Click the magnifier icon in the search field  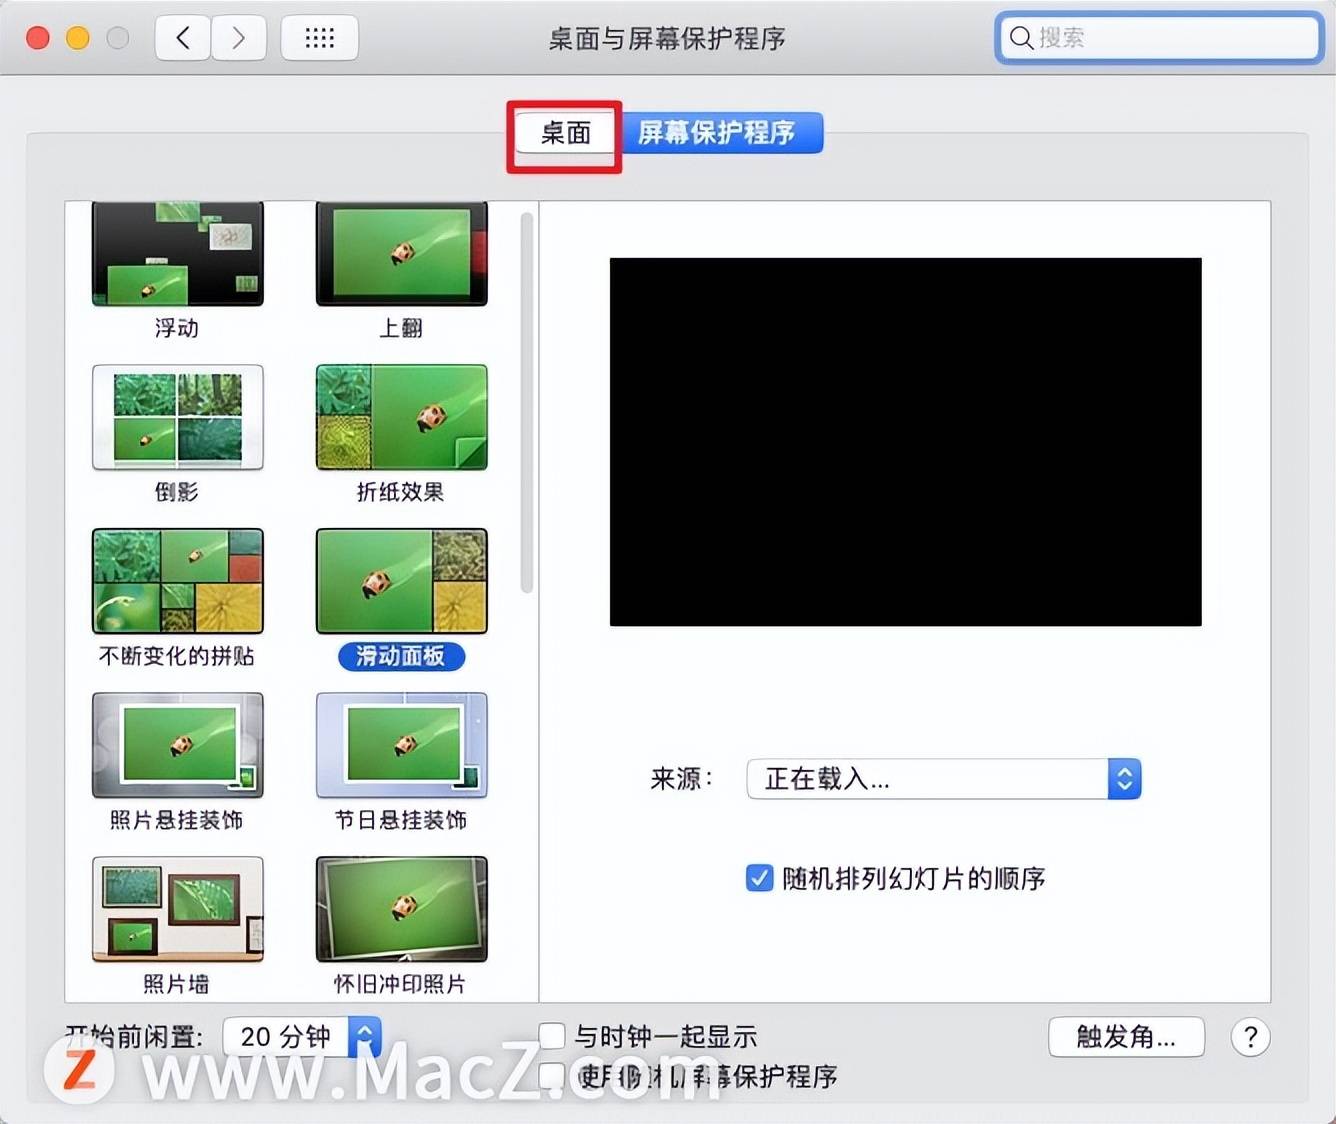[x=1021, y=37]
